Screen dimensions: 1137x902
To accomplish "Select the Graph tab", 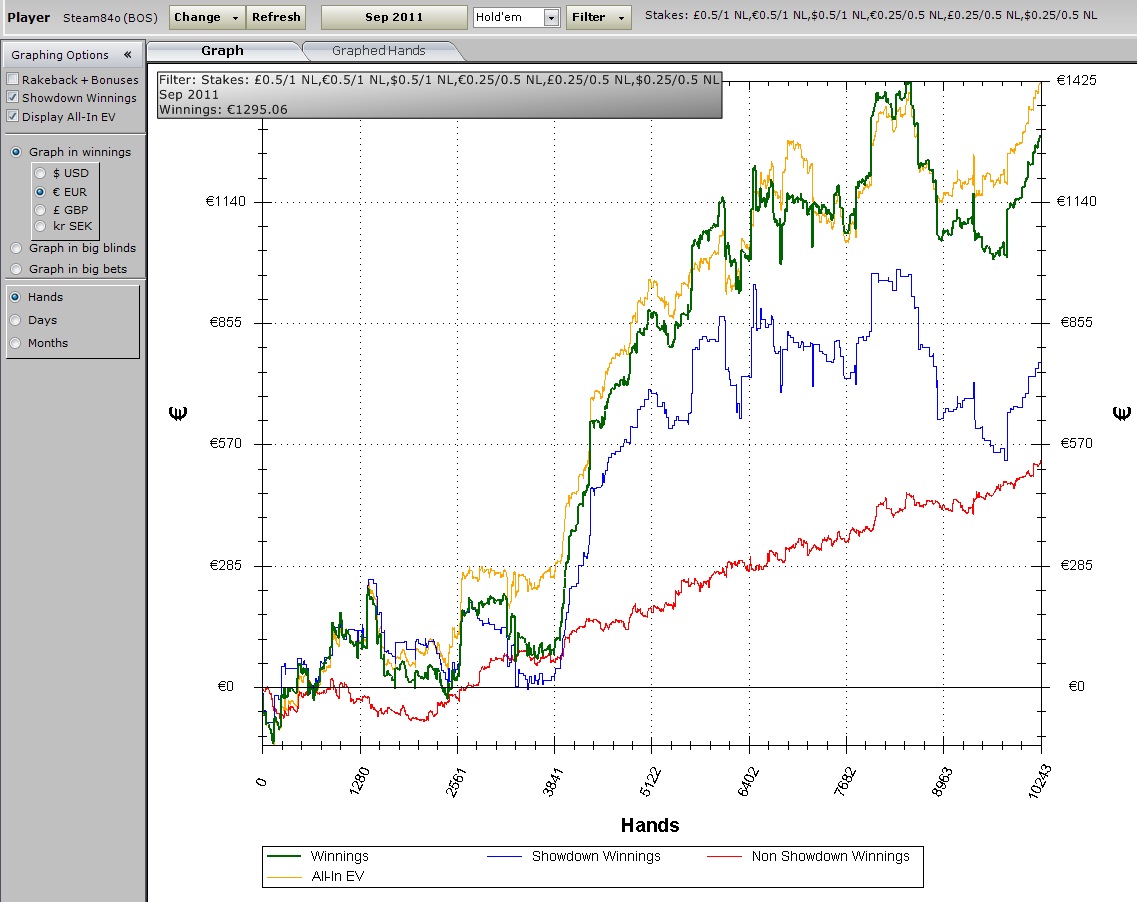I will [x=222, y=51].
